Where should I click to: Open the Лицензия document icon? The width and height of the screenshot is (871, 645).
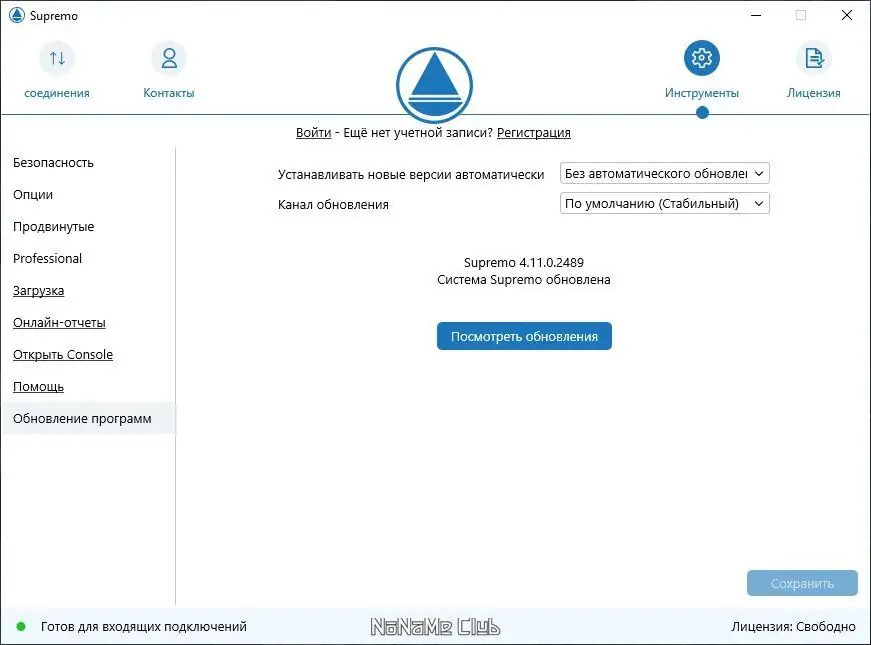[x=813, y=58]
